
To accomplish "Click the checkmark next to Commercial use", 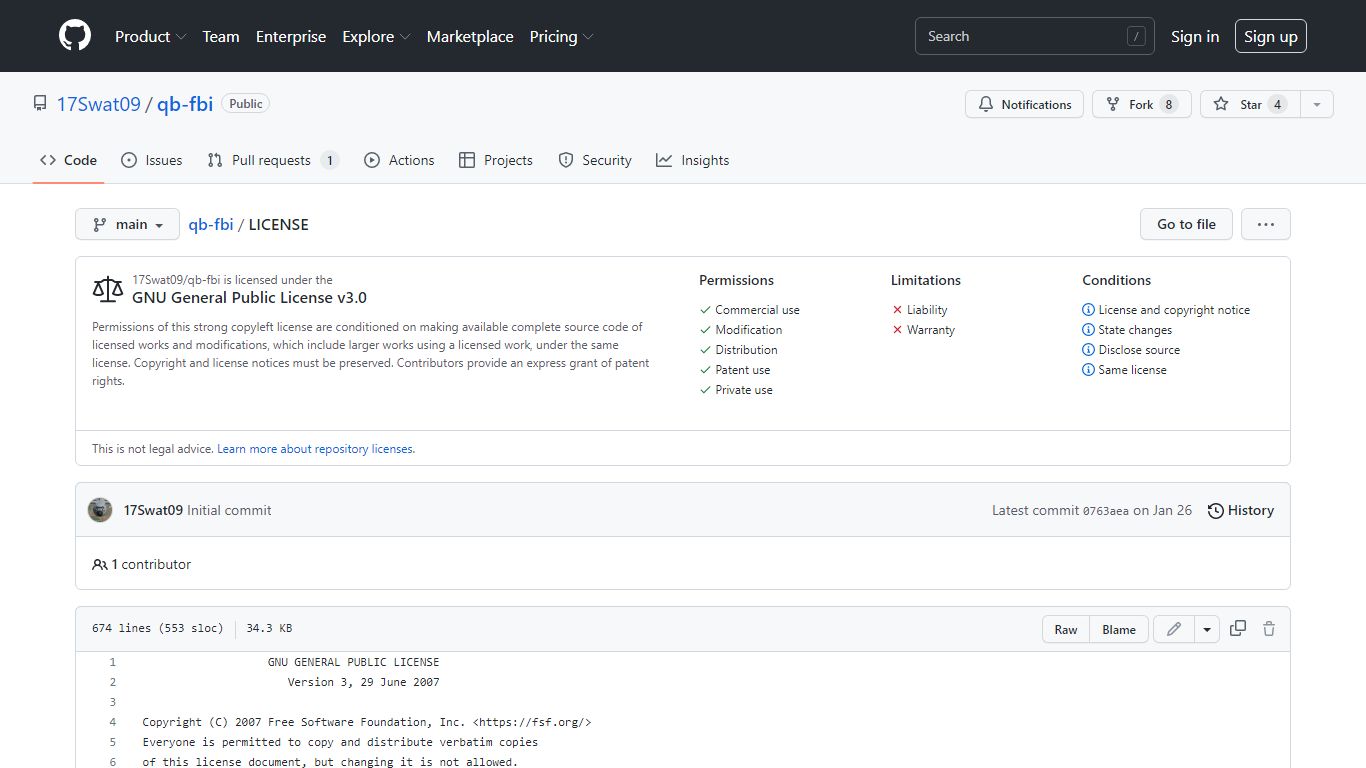I will (705, 310).
